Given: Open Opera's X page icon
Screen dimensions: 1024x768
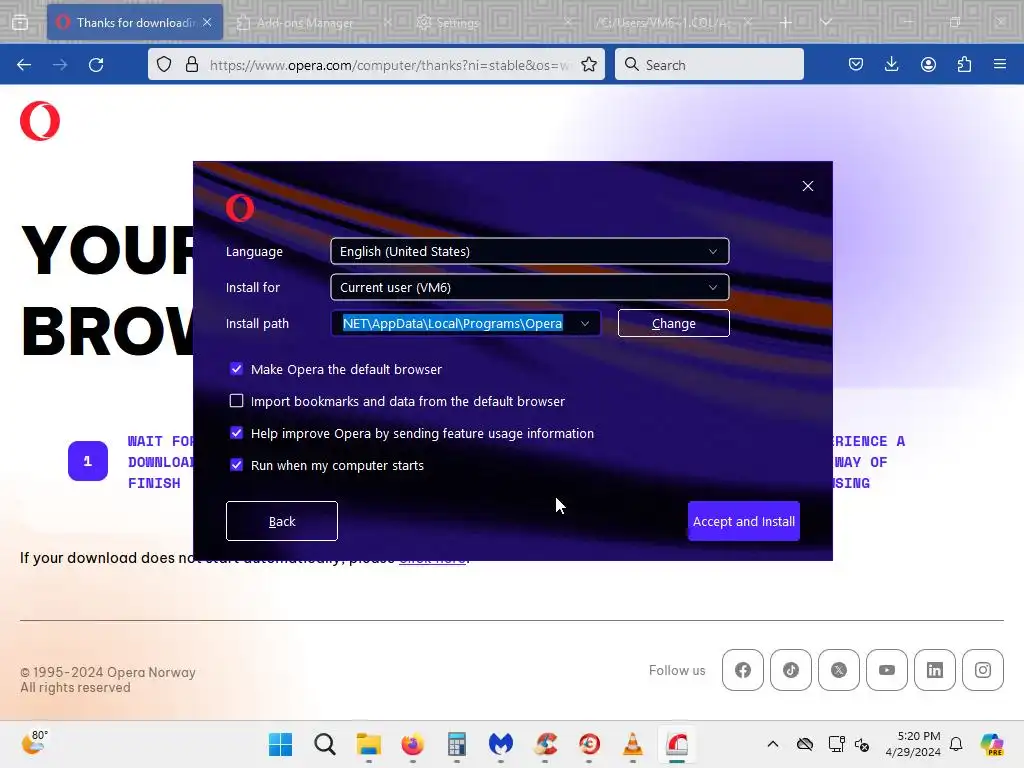Looking at the screenshot, I should click(839, 670).
